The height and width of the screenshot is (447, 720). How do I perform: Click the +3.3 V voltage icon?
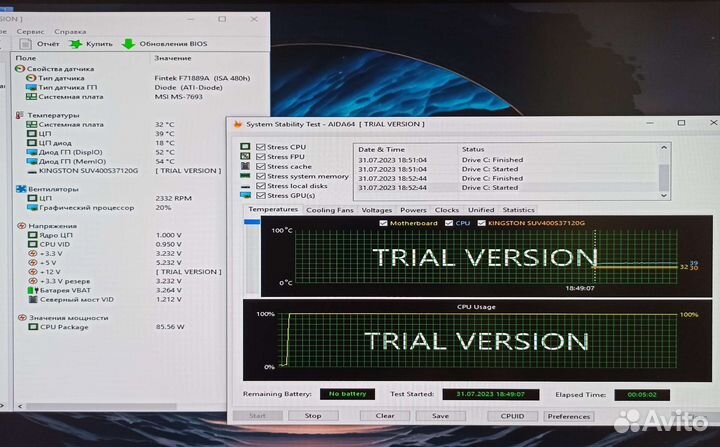pyautogui.click(x=33, y=254)
